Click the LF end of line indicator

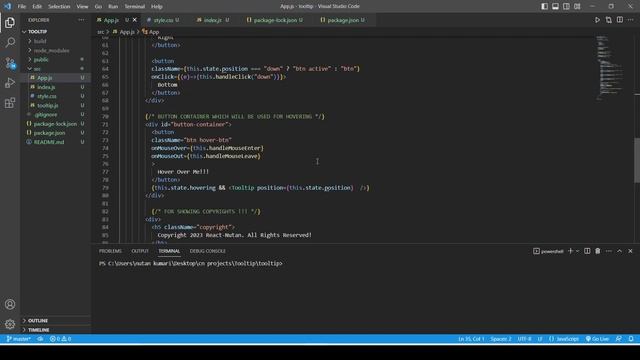point(540,339)
